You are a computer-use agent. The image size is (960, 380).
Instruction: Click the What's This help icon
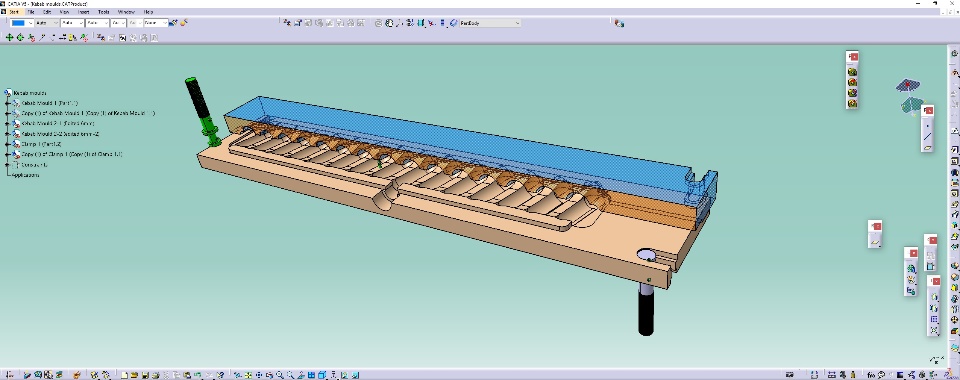click(220, 375)
